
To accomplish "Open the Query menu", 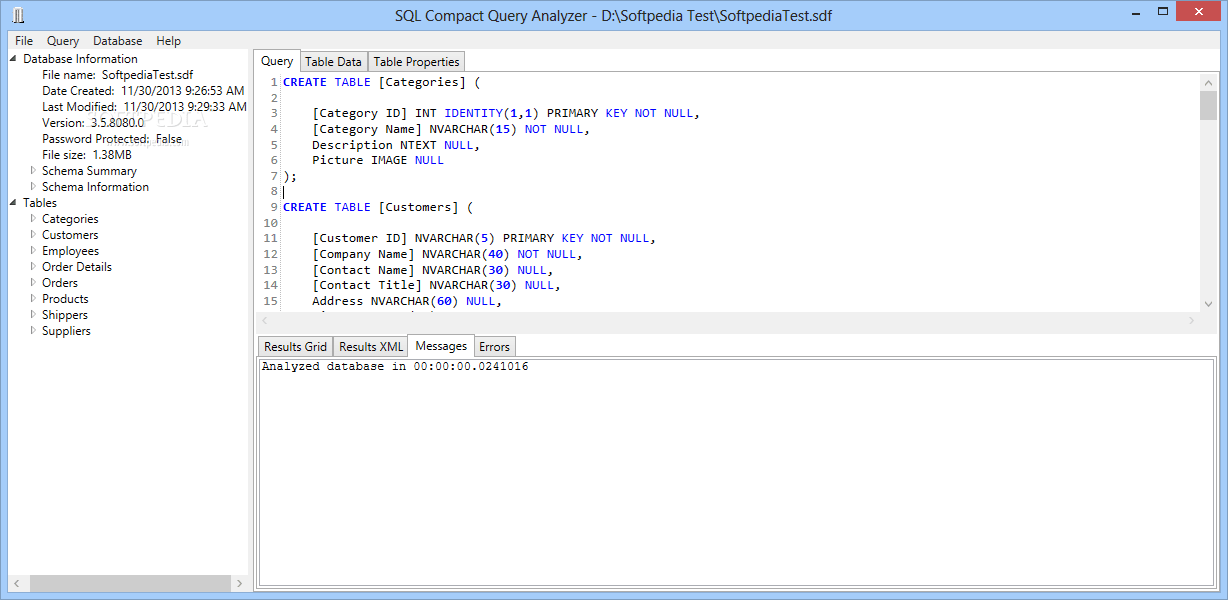I will [63, 41].
